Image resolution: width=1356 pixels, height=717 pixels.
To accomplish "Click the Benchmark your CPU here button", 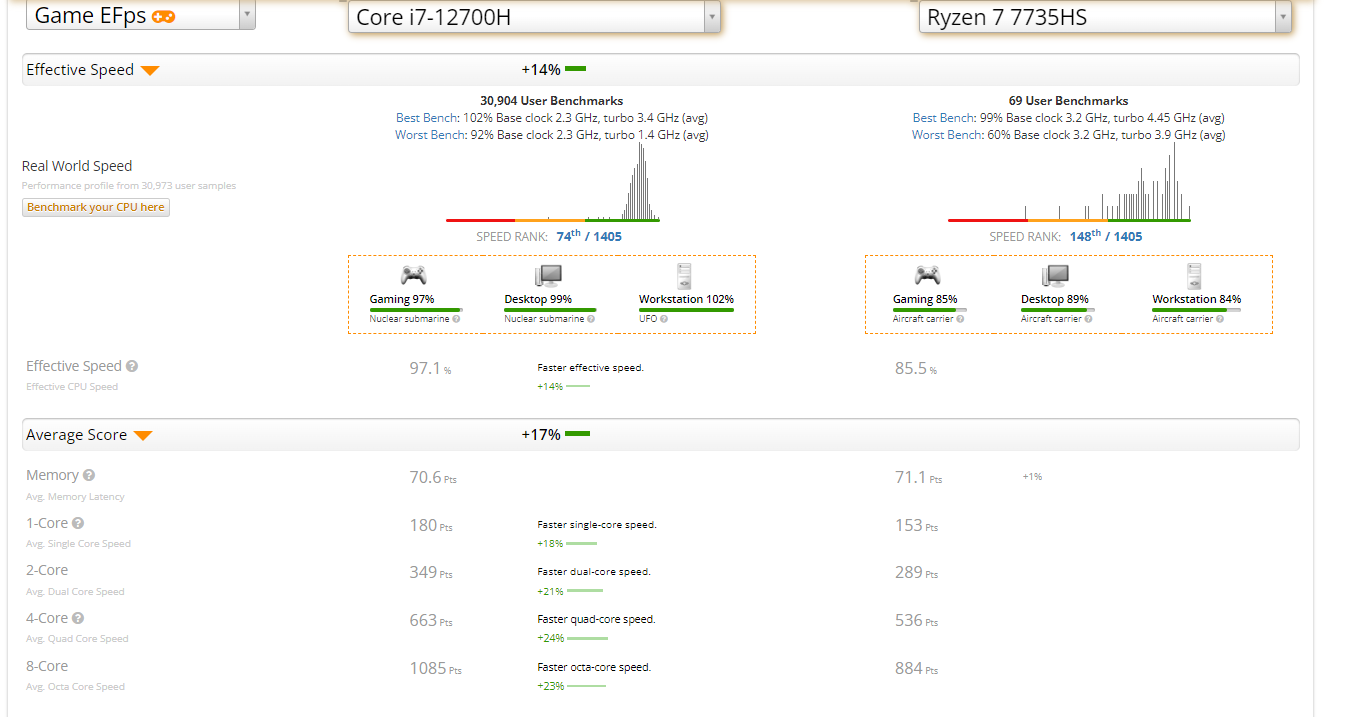I will pos(96,207).
